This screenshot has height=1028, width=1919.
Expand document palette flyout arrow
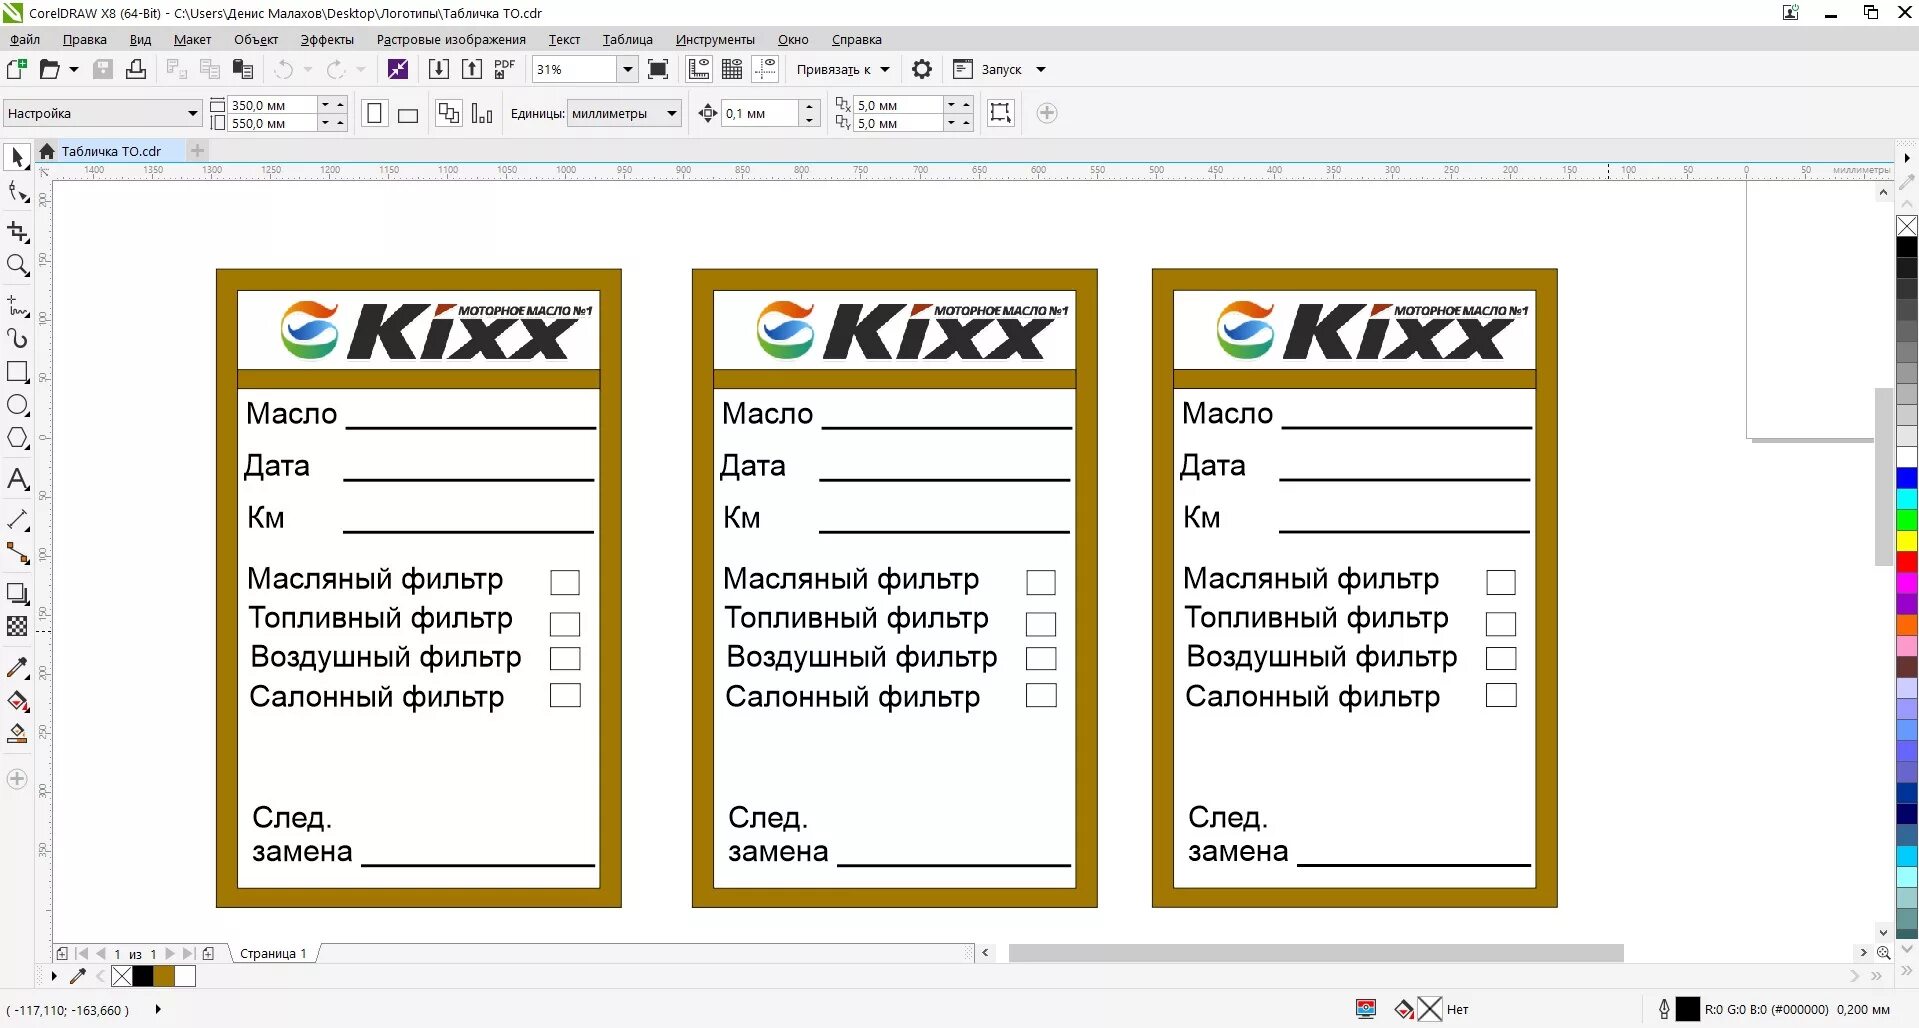(54, 975)
